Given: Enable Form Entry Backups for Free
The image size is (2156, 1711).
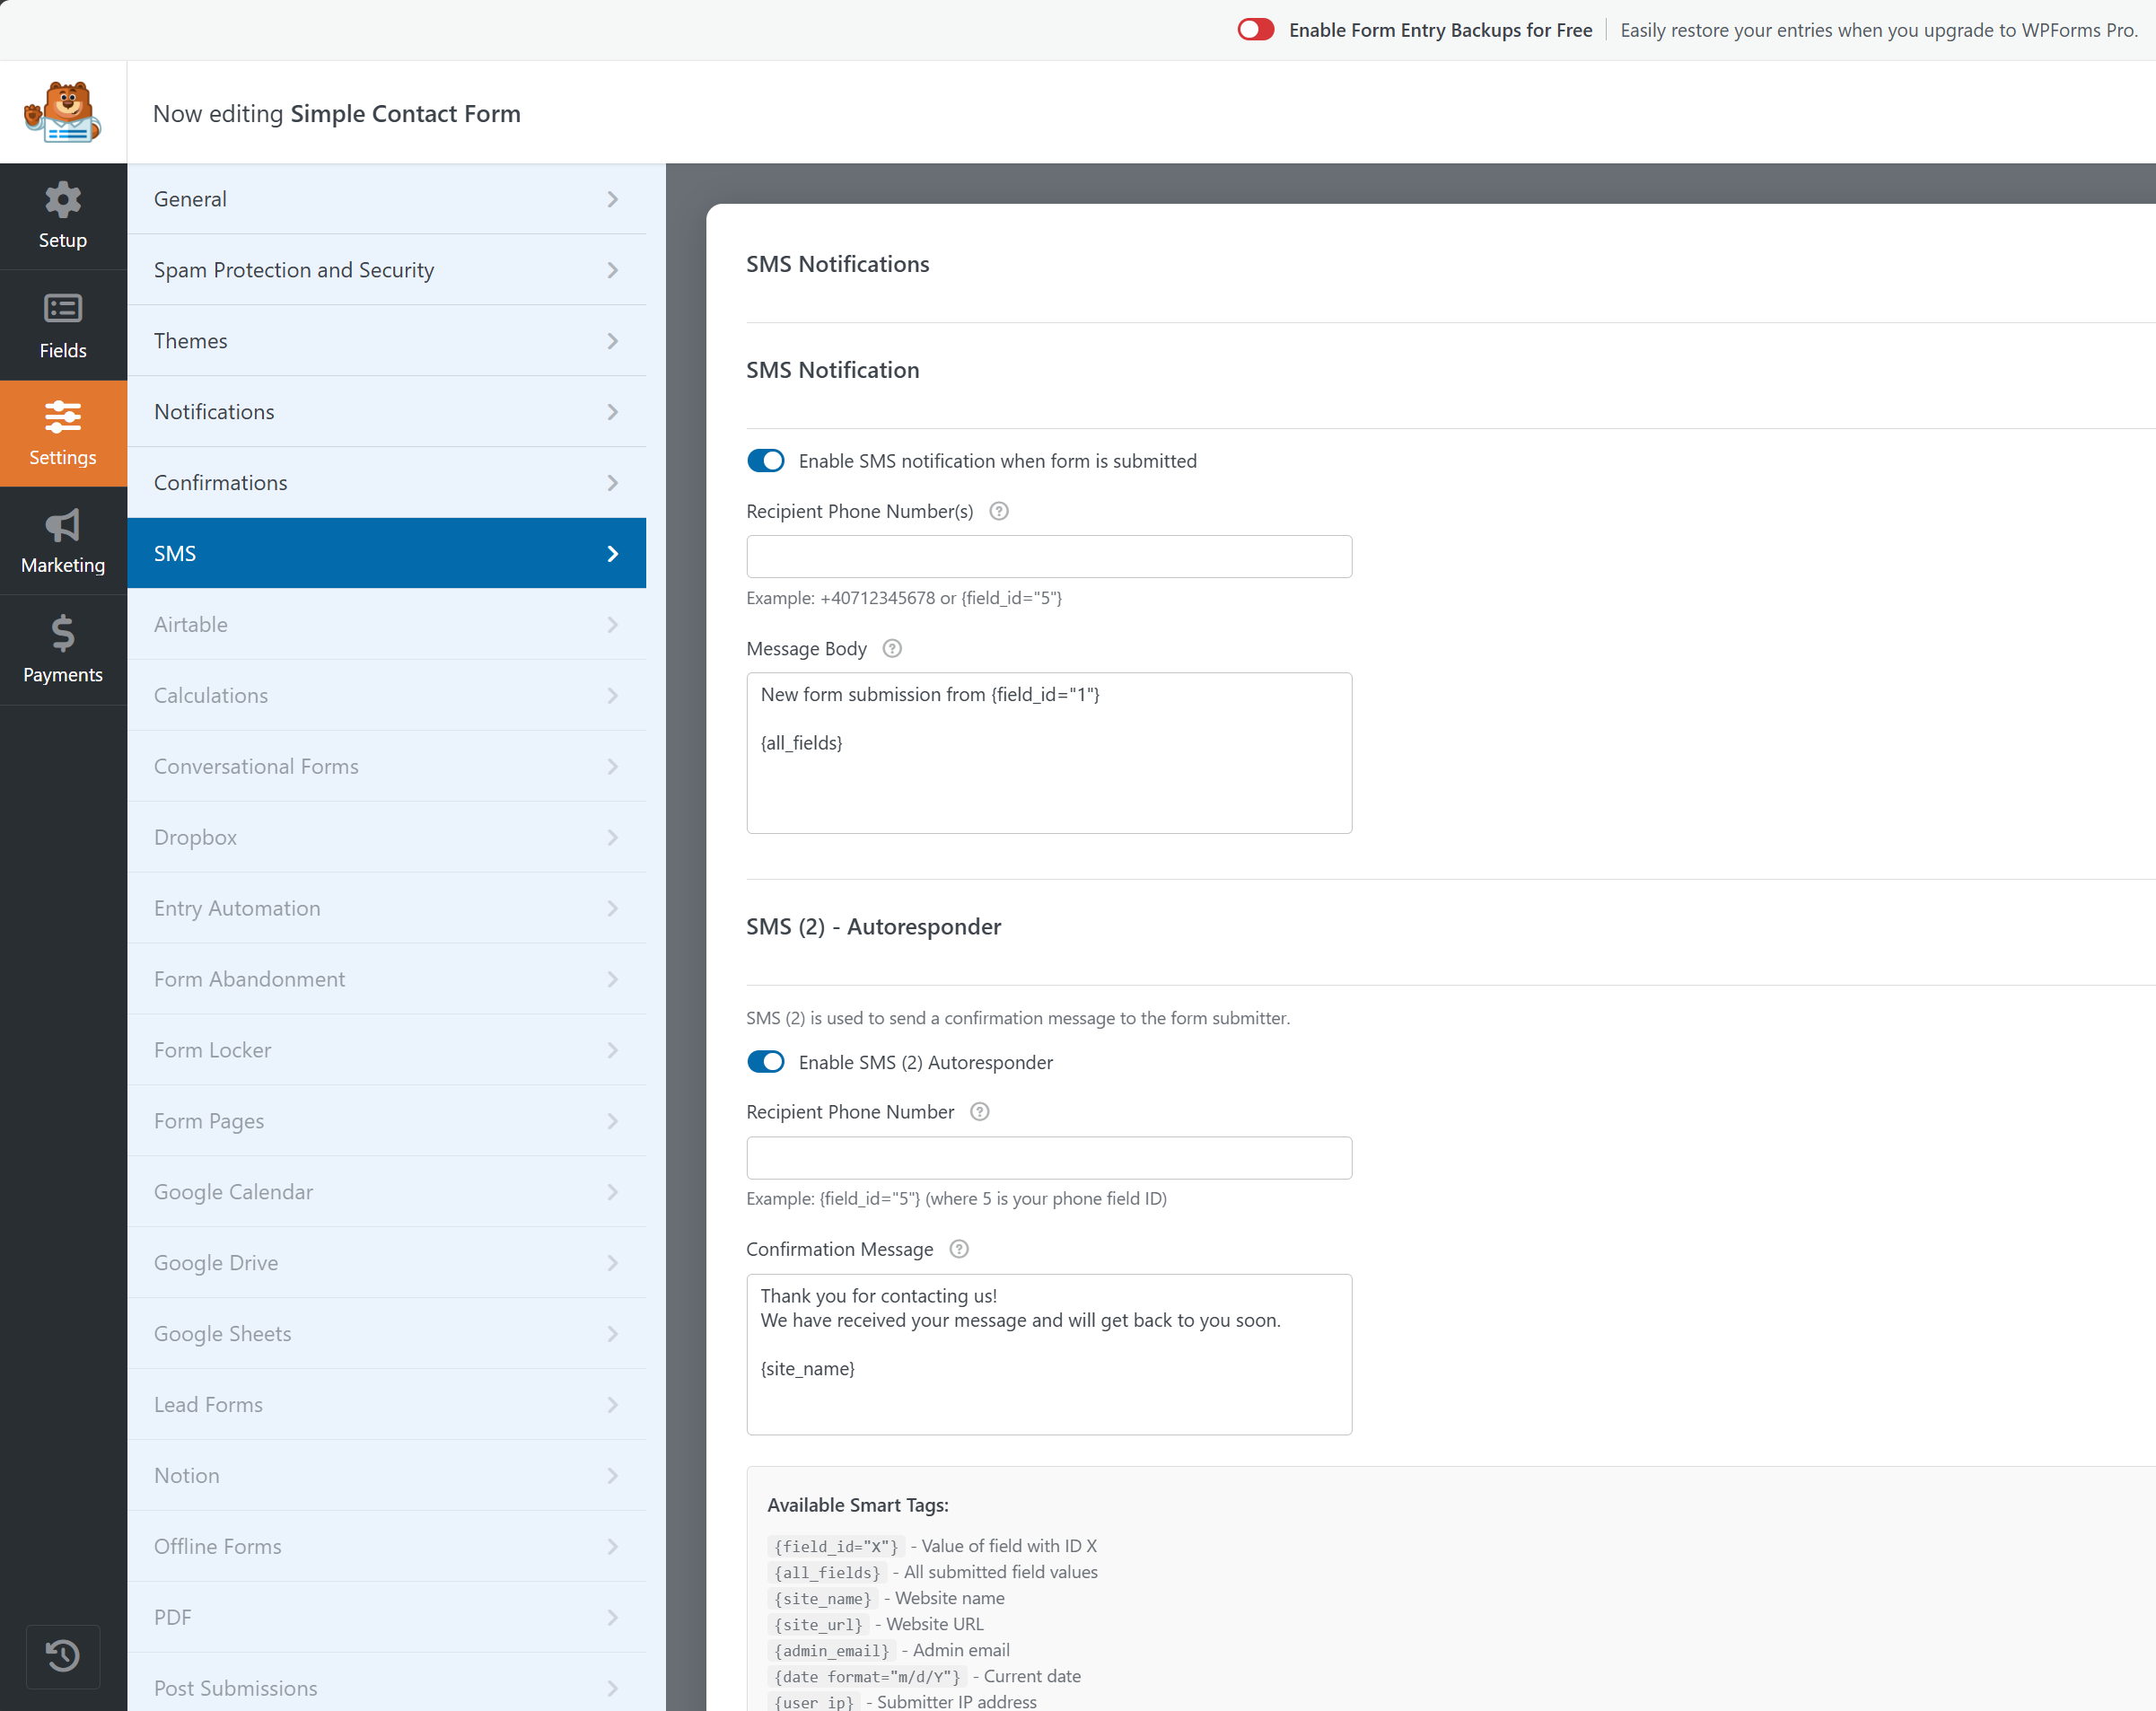Looking at the screenshot, I should (x=1255, y=29).
